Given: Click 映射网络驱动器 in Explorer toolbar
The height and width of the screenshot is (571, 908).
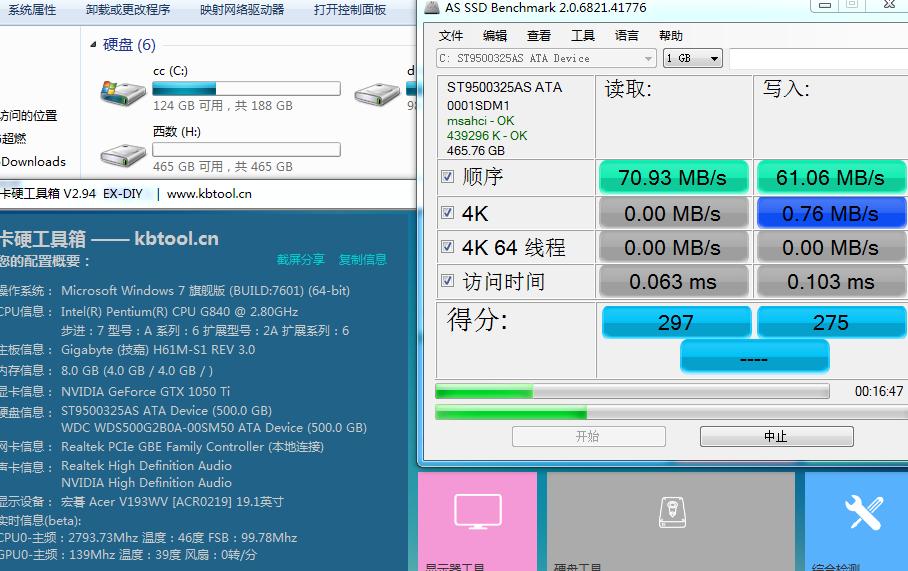Looking at the screenshot, I should [242, 10].
